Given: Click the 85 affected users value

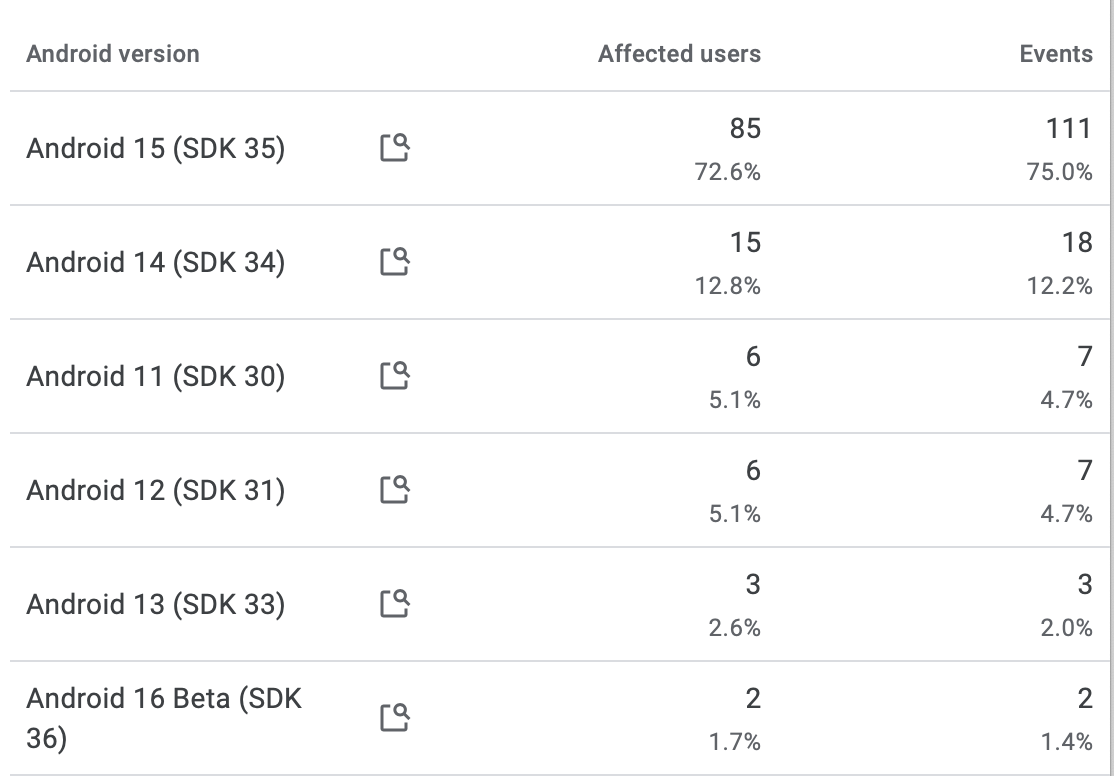Looking at the screenshot, I should point(745,129).
